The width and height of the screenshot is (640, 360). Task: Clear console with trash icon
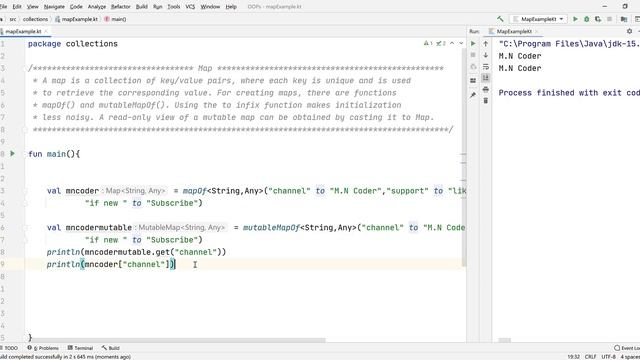(x=486, y=100)
